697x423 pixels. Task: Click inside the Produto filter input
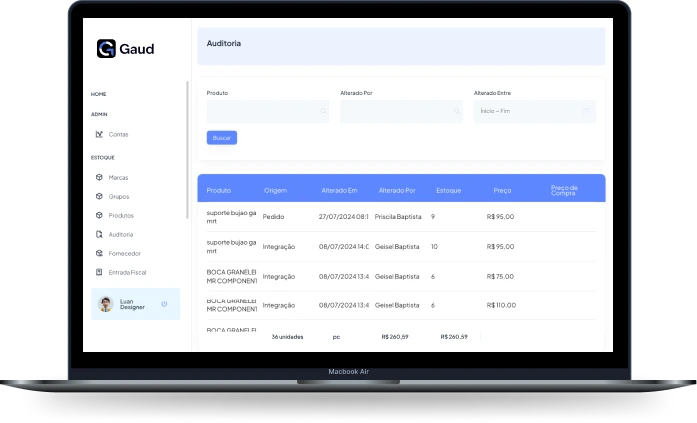(262, 111)
